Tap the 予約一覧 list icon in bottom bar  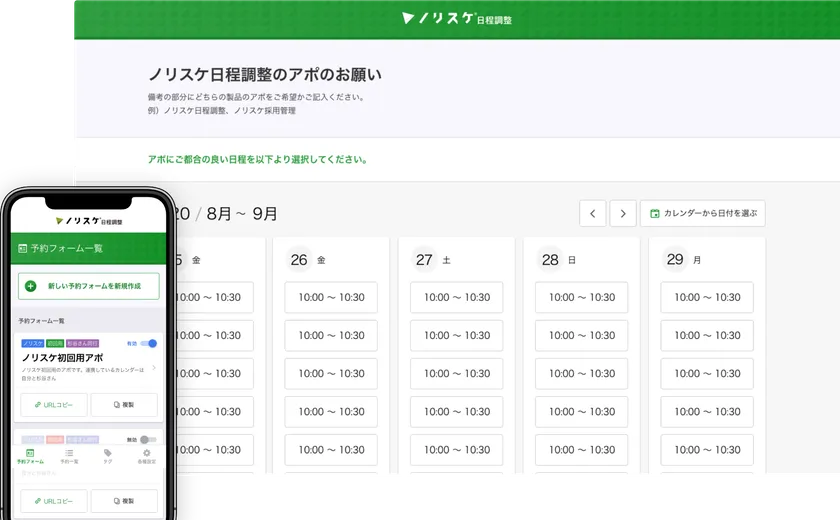69,454
